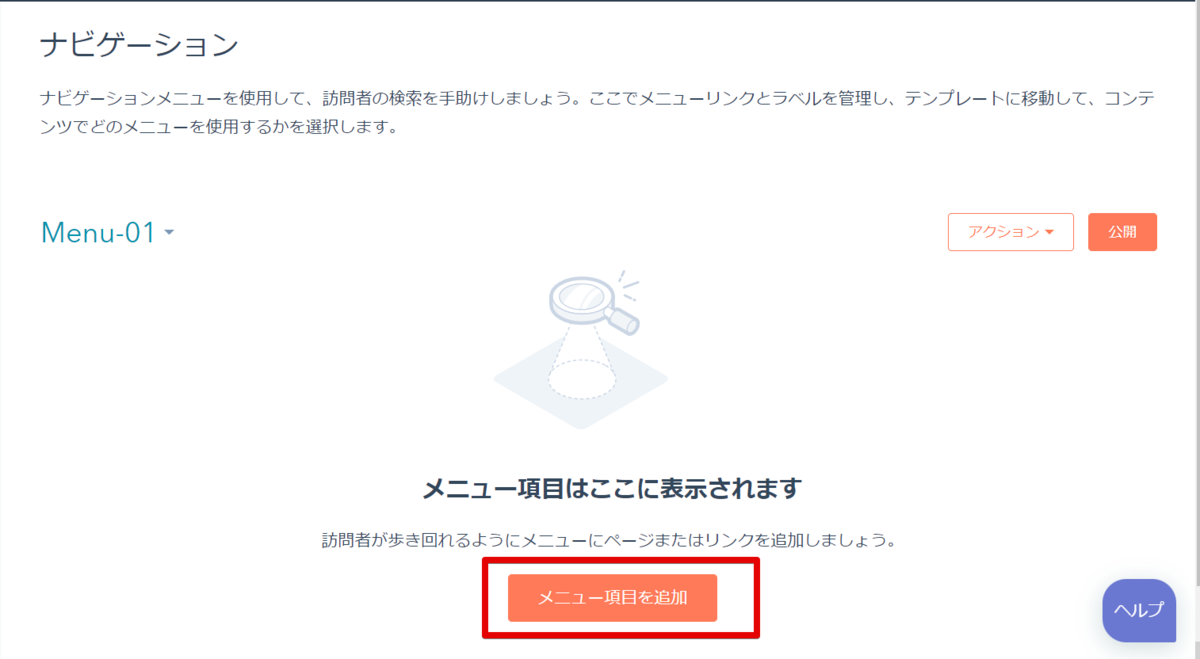Click the magnifying glass lens illustration
This screenshot has width=1200, height=659.
point(580,297)
